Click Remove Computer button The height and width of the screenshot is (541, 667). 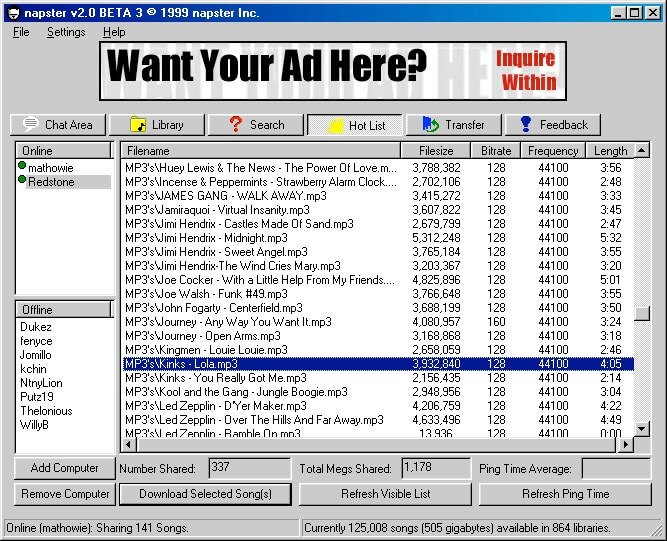[x=65, y=494]
